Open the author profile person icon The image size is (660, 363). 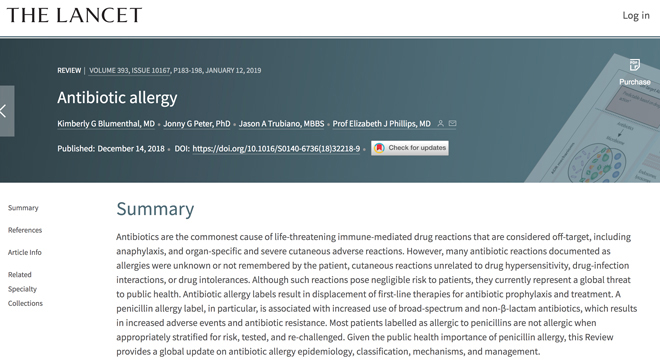[440, 123]
